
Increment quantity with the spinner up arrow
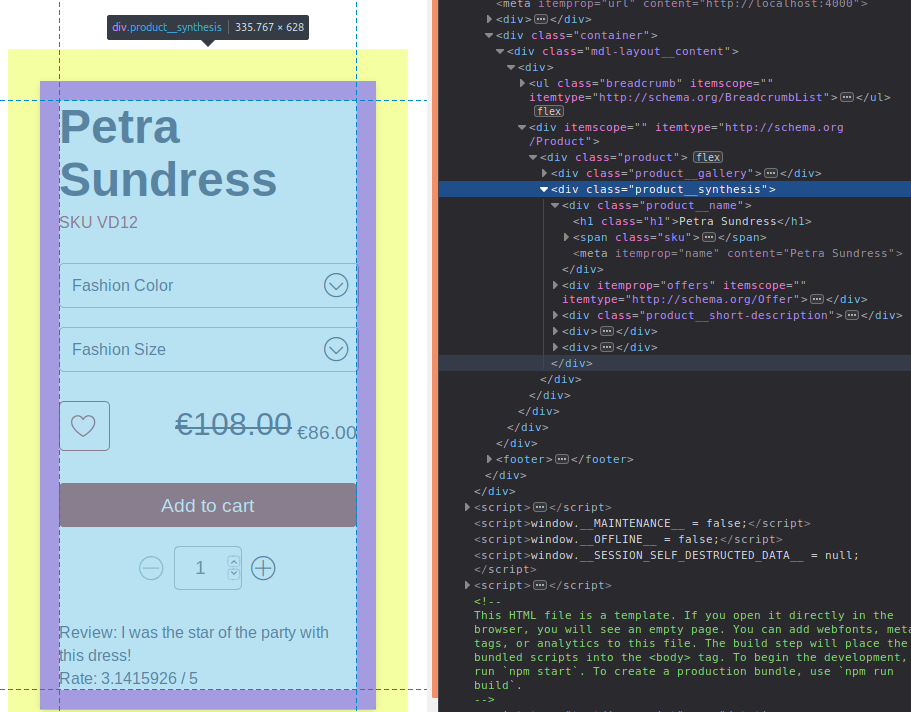pyautogui.click(x=234, y=561)
